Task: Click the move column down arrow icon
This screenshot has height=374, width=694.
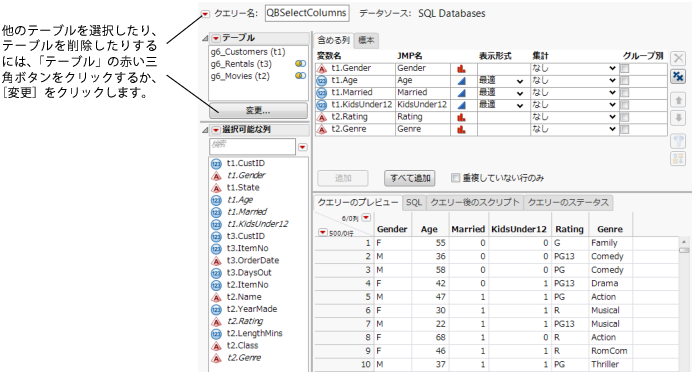Action: pyautogui.click(x=678, y=118)
